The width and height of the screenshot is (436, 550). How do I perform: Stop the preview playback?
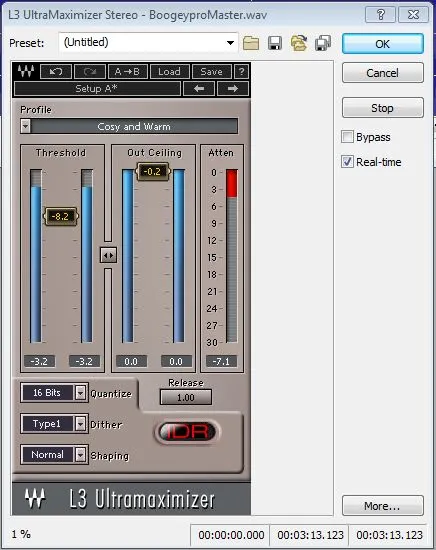(x=383, y=108)
